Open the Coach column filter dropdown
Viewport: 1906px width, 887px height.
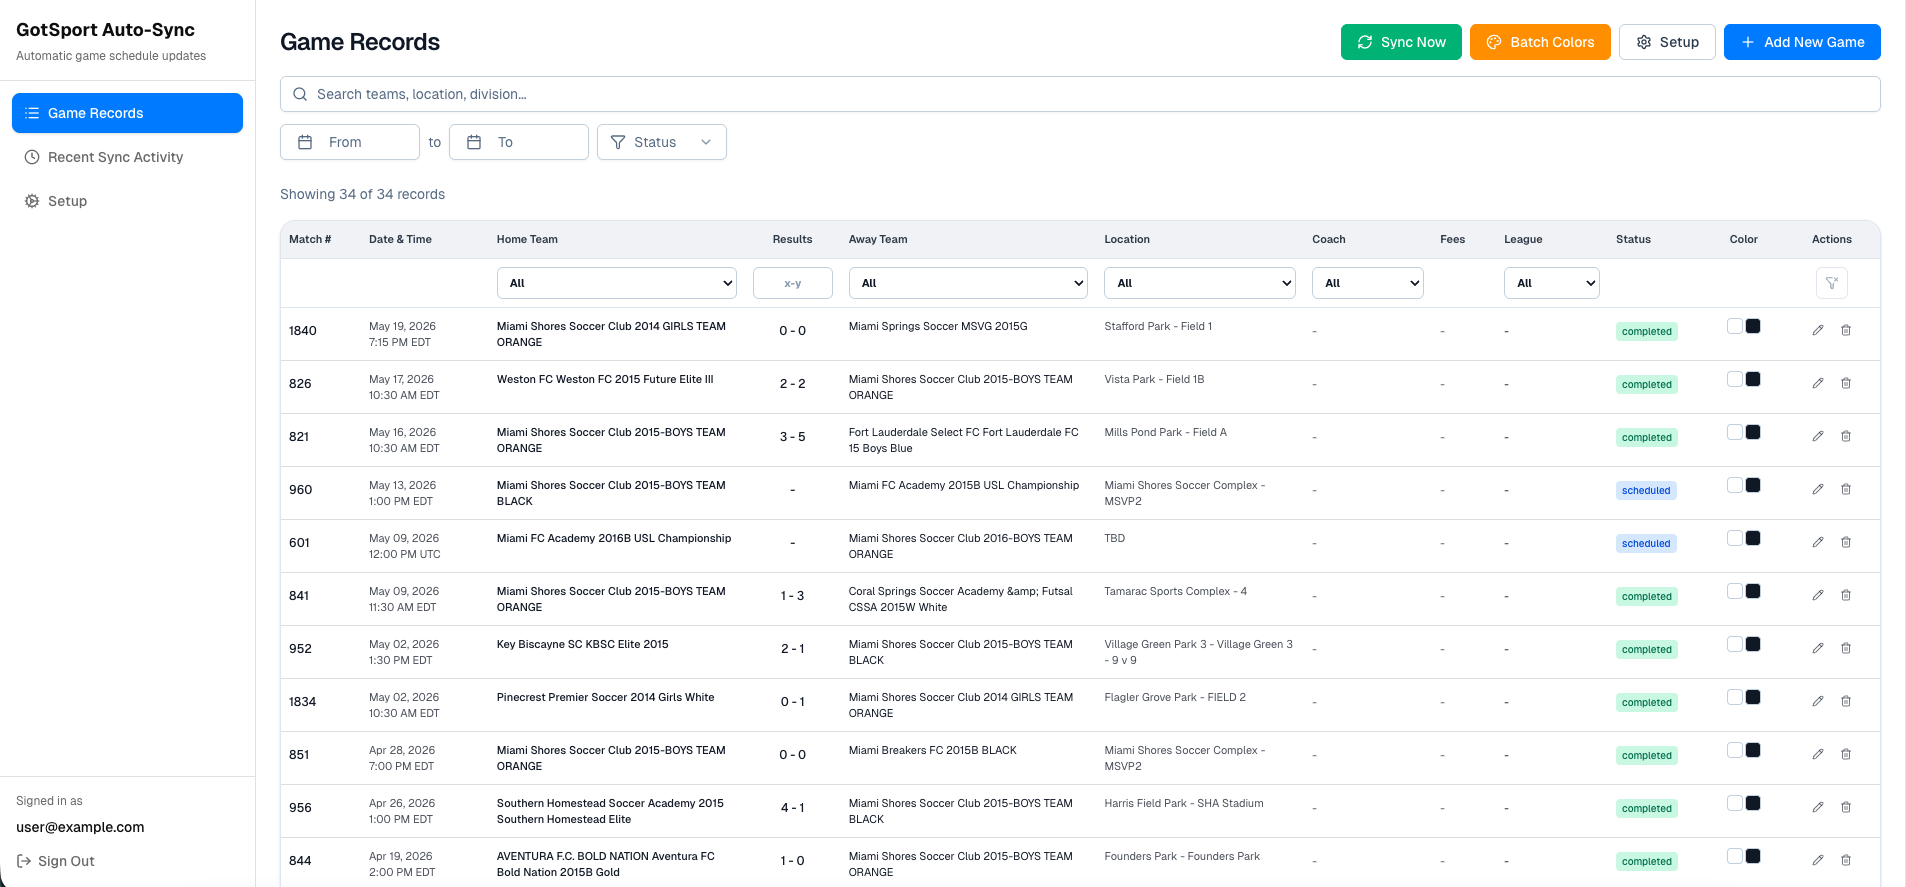1368,283
